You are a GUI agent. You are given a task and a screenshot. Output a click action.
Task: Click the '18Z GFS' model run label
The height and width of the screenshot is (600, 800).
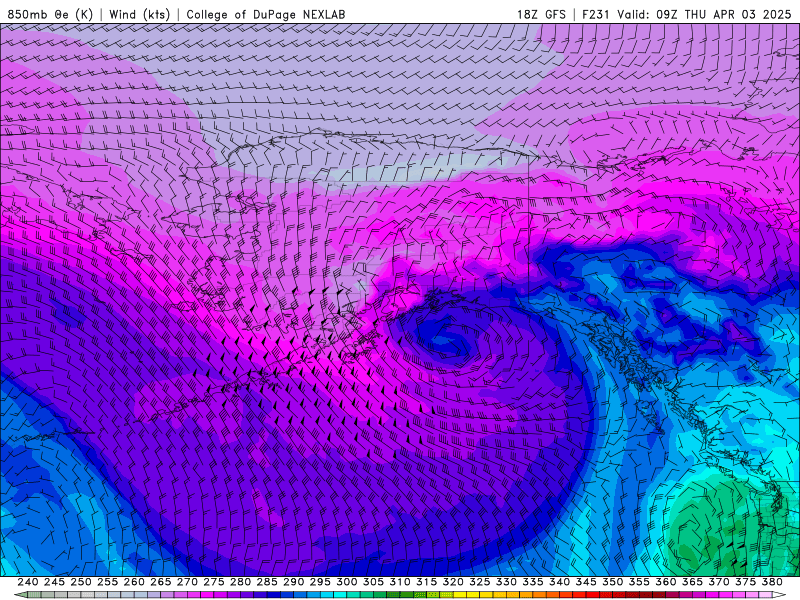click(541, 14)
